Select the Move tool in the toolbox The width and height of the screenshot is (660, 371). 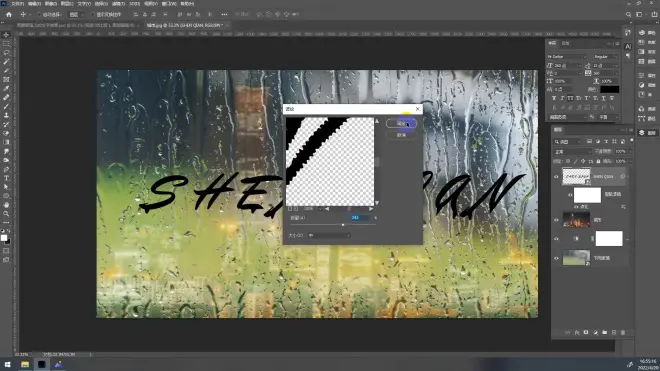click(6, 35)
